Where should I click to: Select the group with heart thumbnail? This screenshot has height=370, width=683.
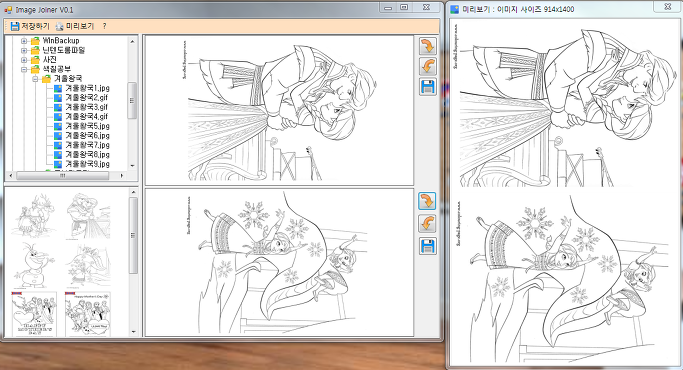34,314
